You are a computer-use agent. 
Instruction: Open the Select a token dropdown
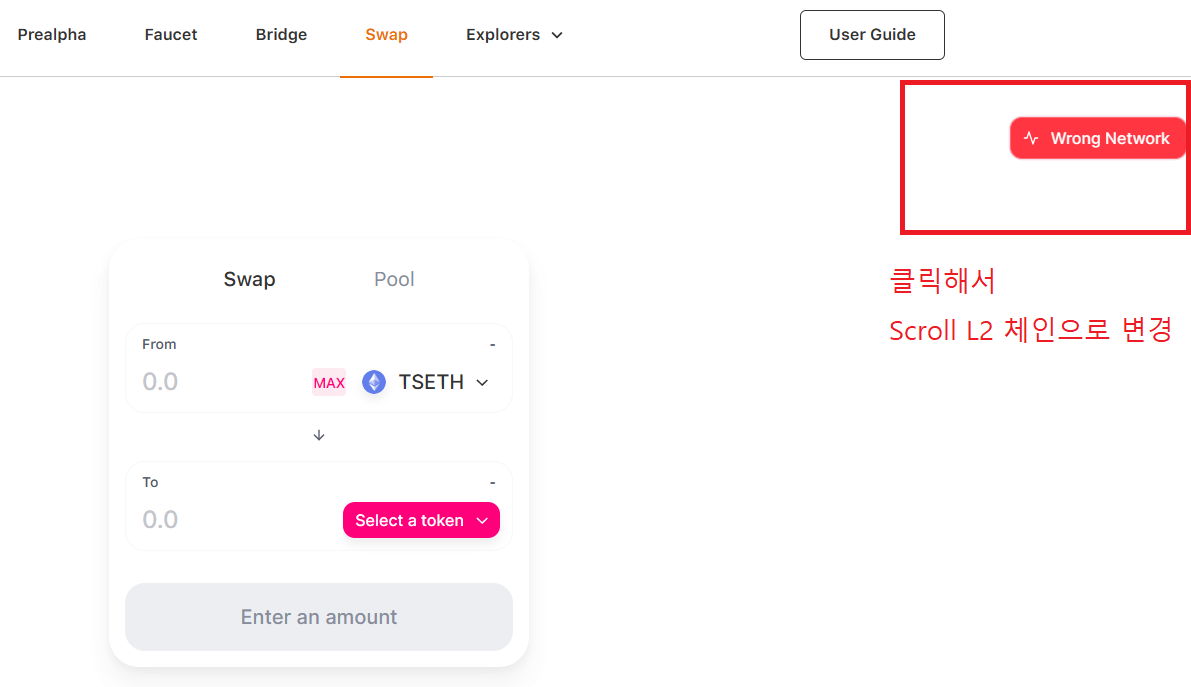pos(422,520)
